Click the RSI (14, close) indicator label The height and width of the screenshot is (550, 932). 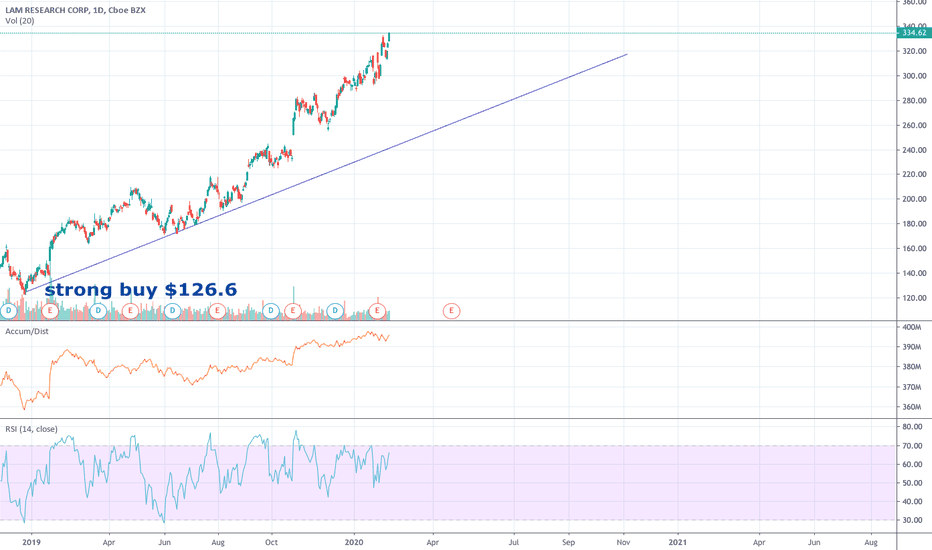[x=31, y=429]
